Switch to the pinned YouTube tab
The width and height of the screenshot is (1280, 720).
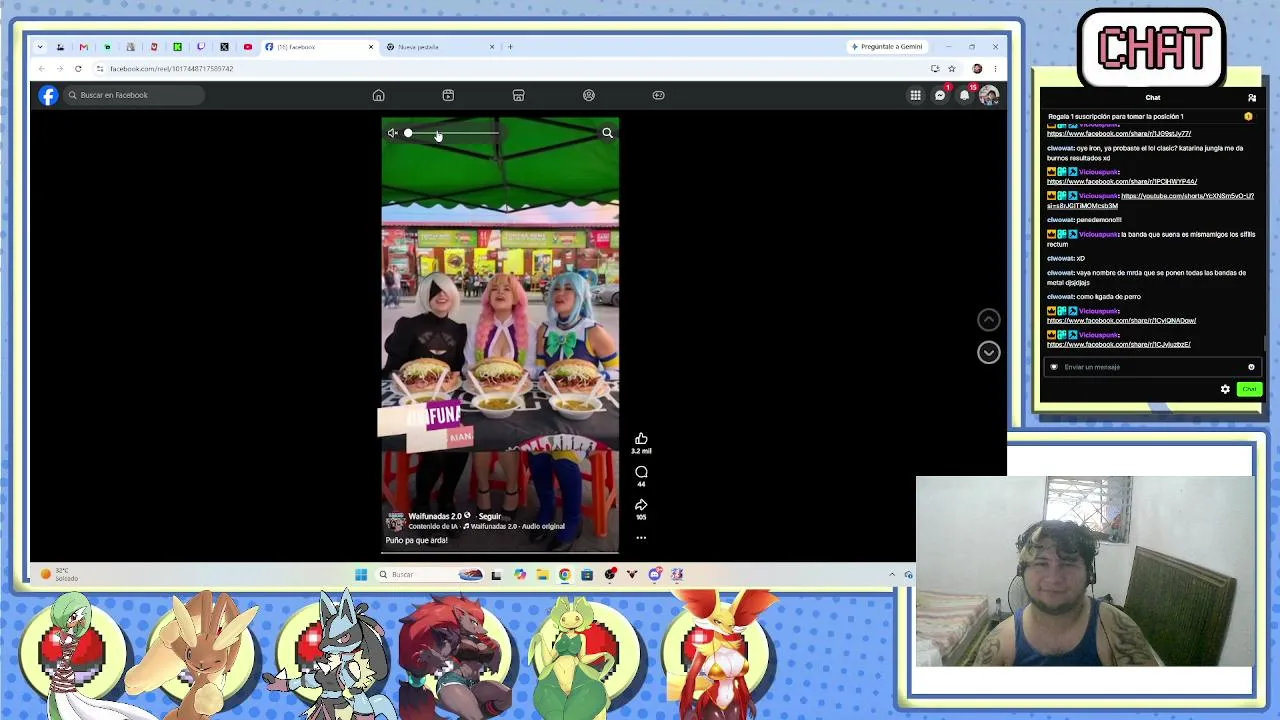pos(248,47)
